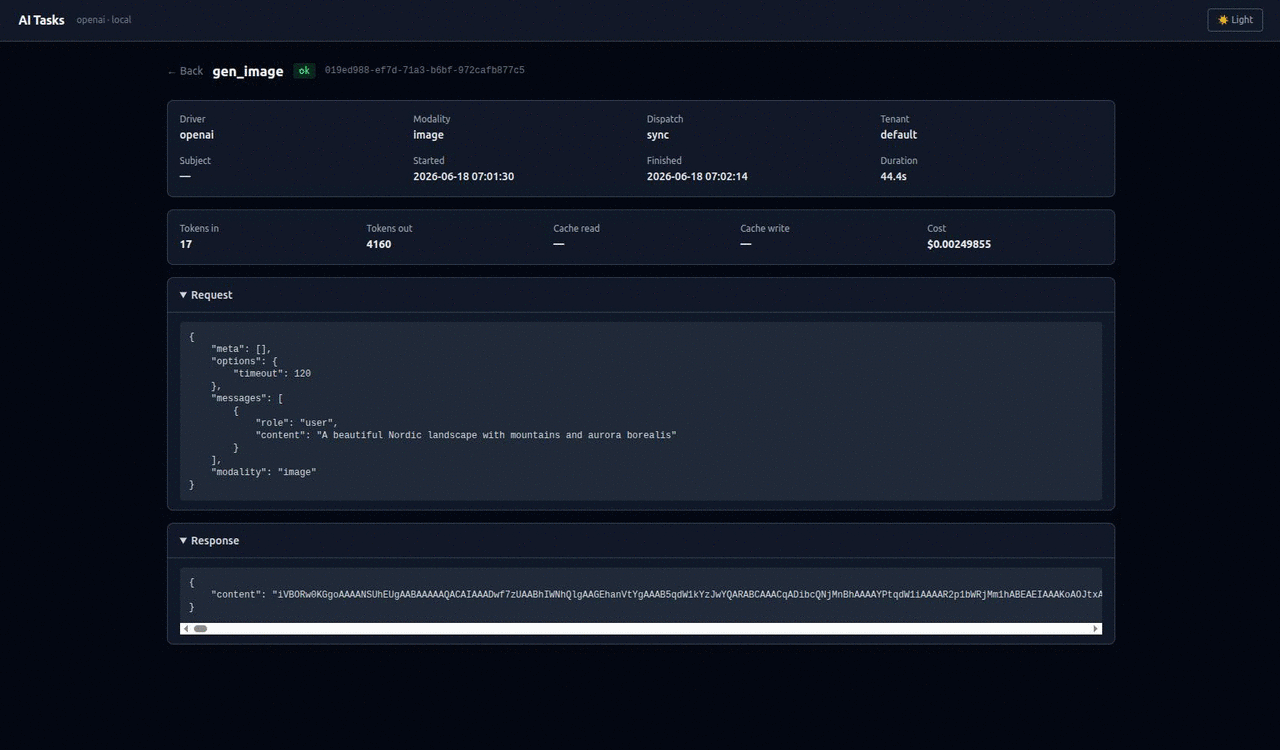Go back via the Back link
The width and height of the screenshot is (1280, 750).
(185, 71)
